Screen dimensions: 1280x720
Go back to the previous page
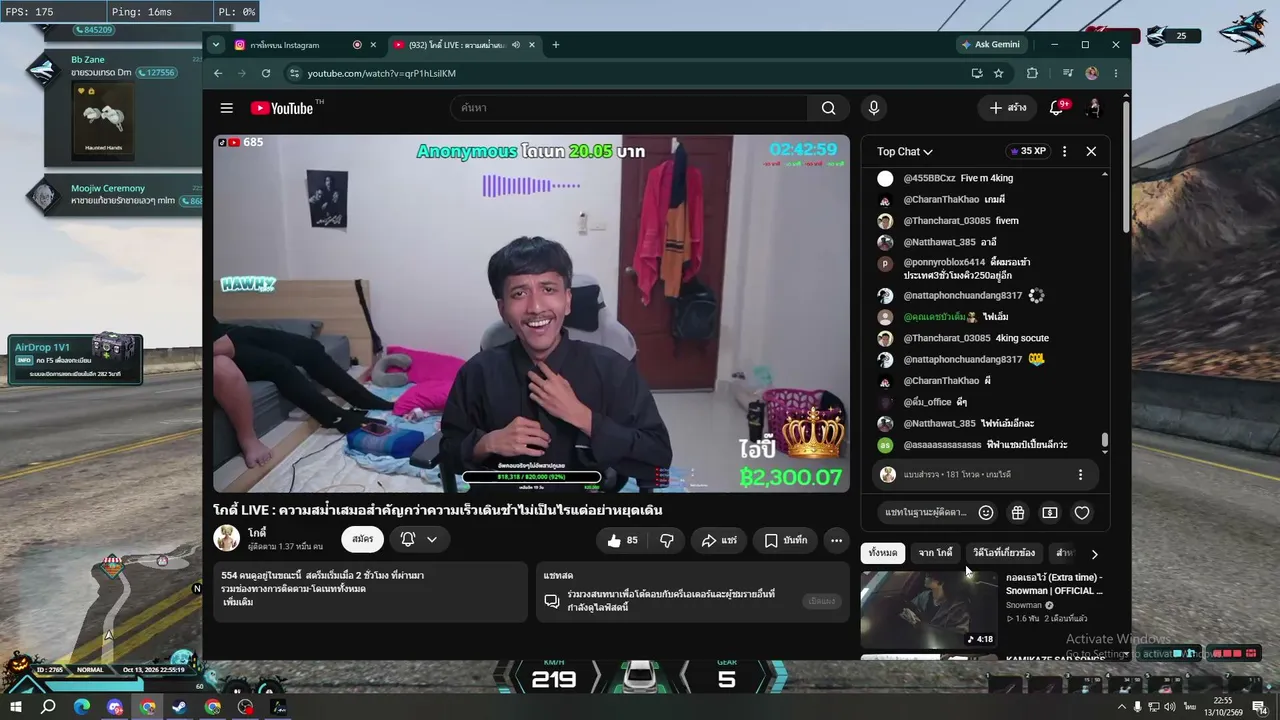[218, 73]
